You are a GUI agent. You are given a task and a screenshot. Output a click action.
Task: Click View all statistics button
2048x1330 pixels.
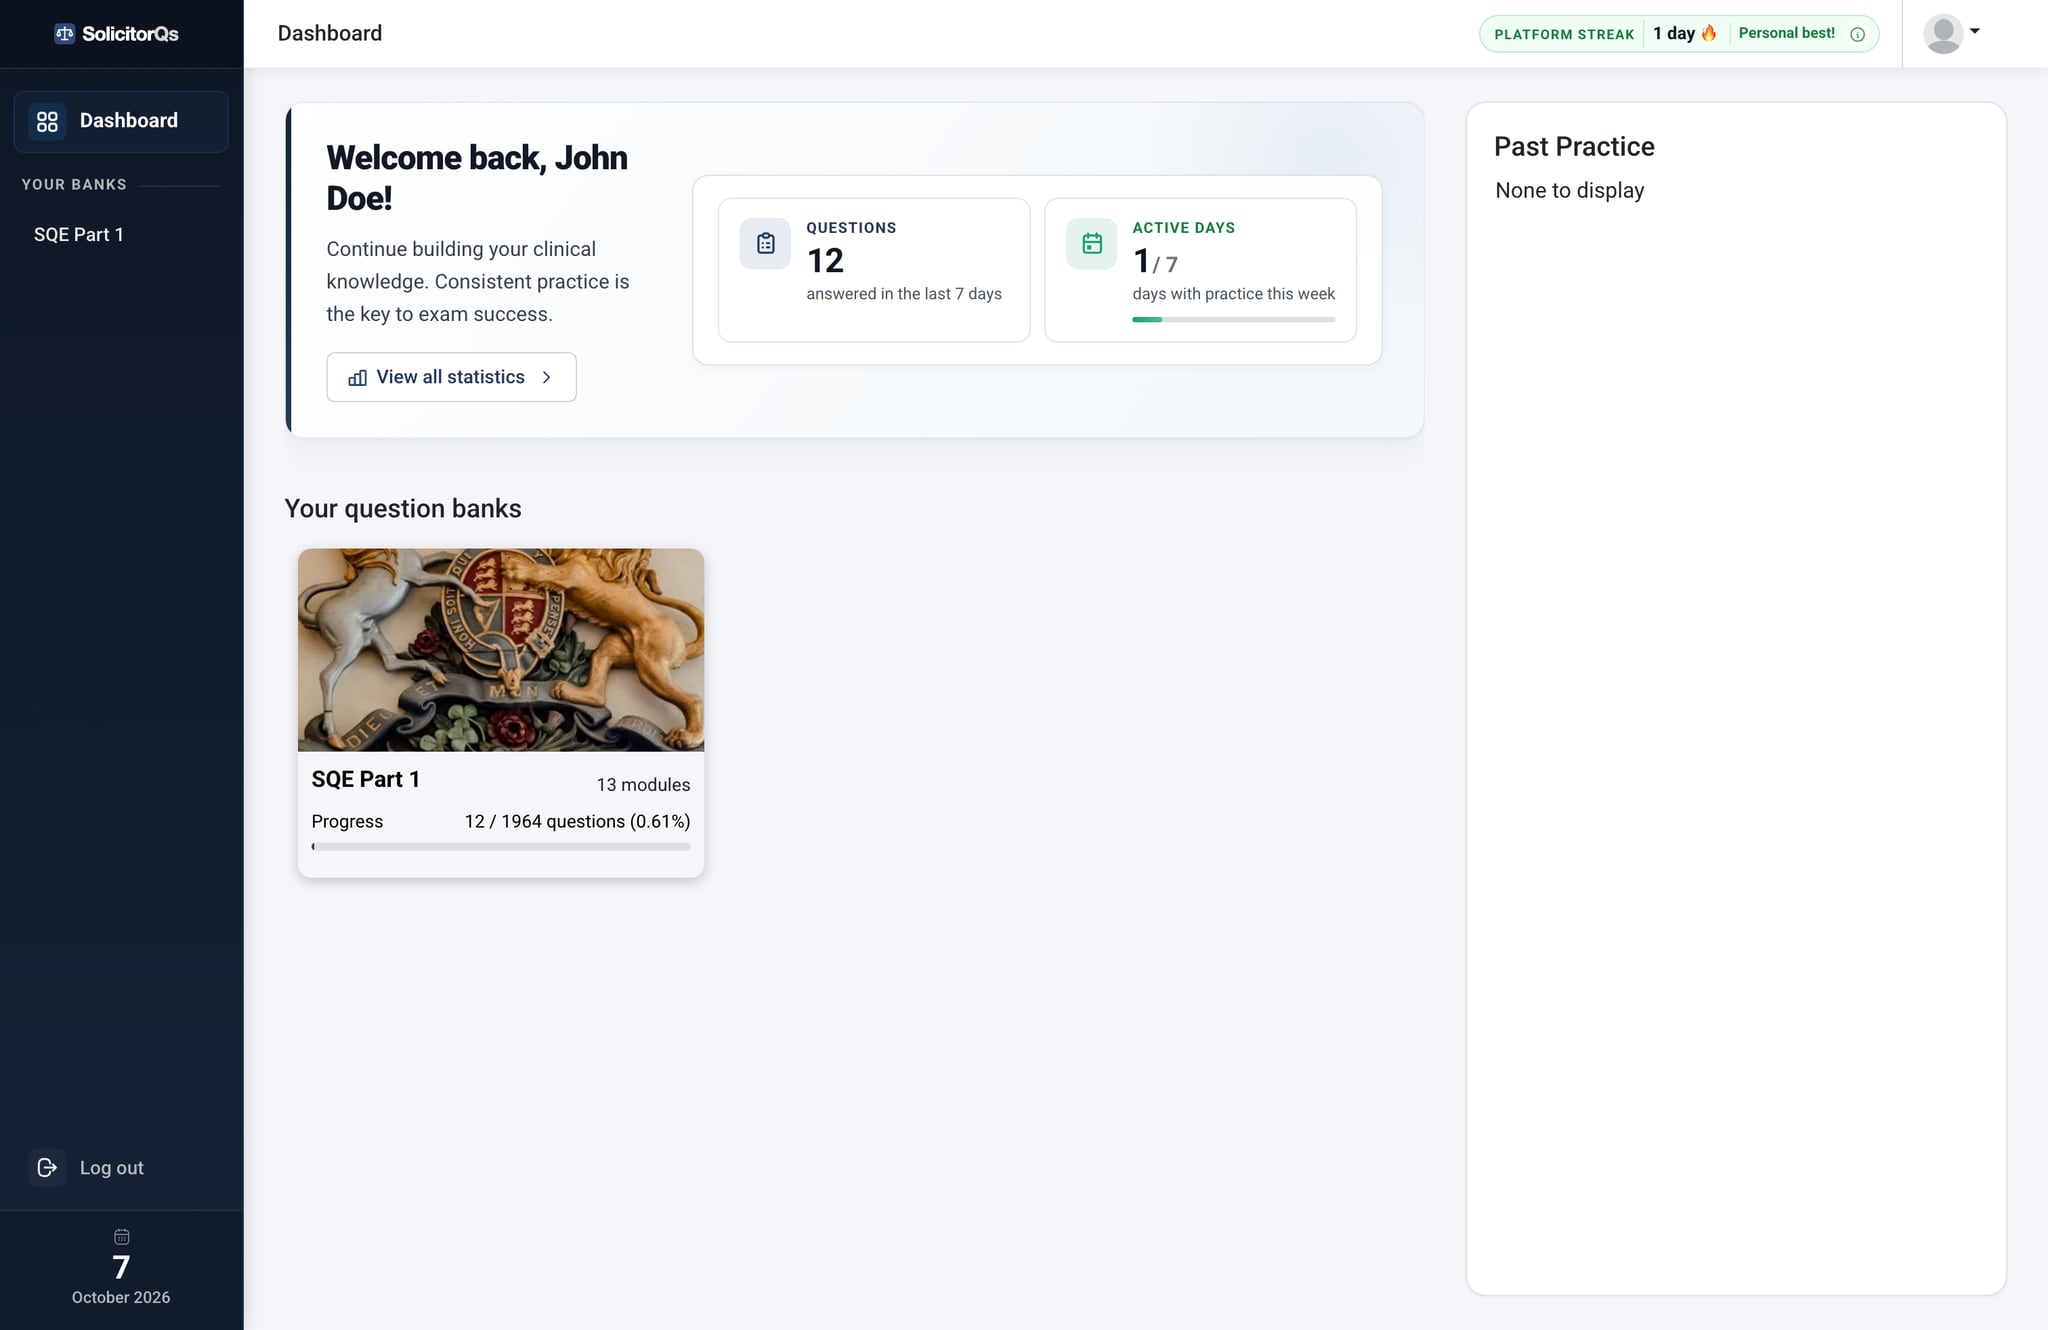(x=451, y=377)
